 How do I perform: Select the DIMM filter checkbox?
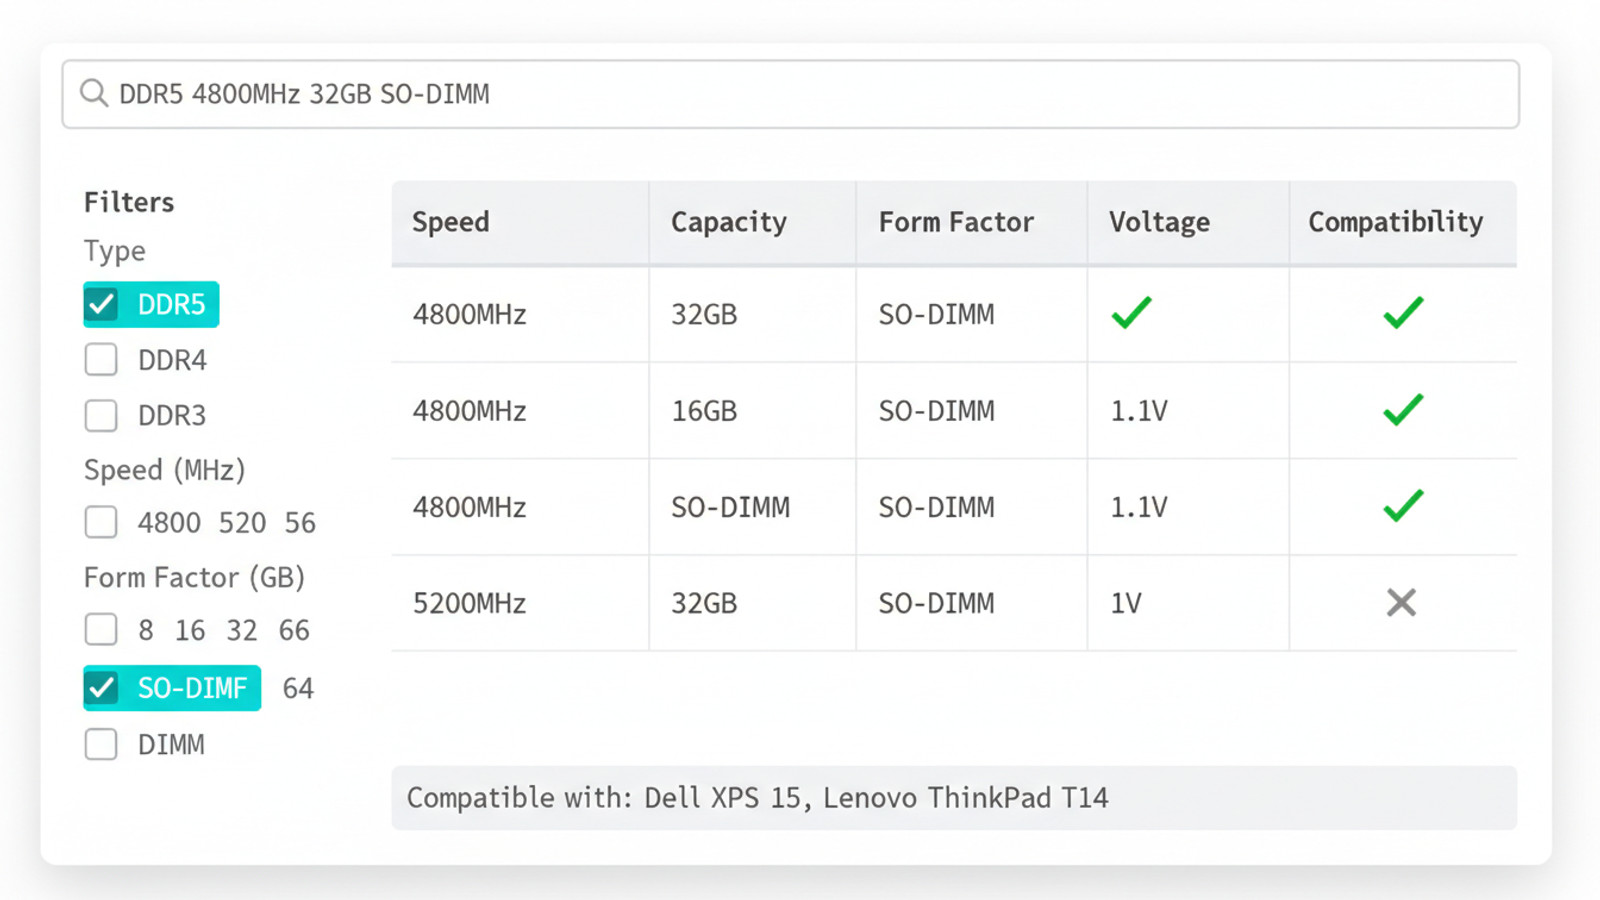point(101,744)
